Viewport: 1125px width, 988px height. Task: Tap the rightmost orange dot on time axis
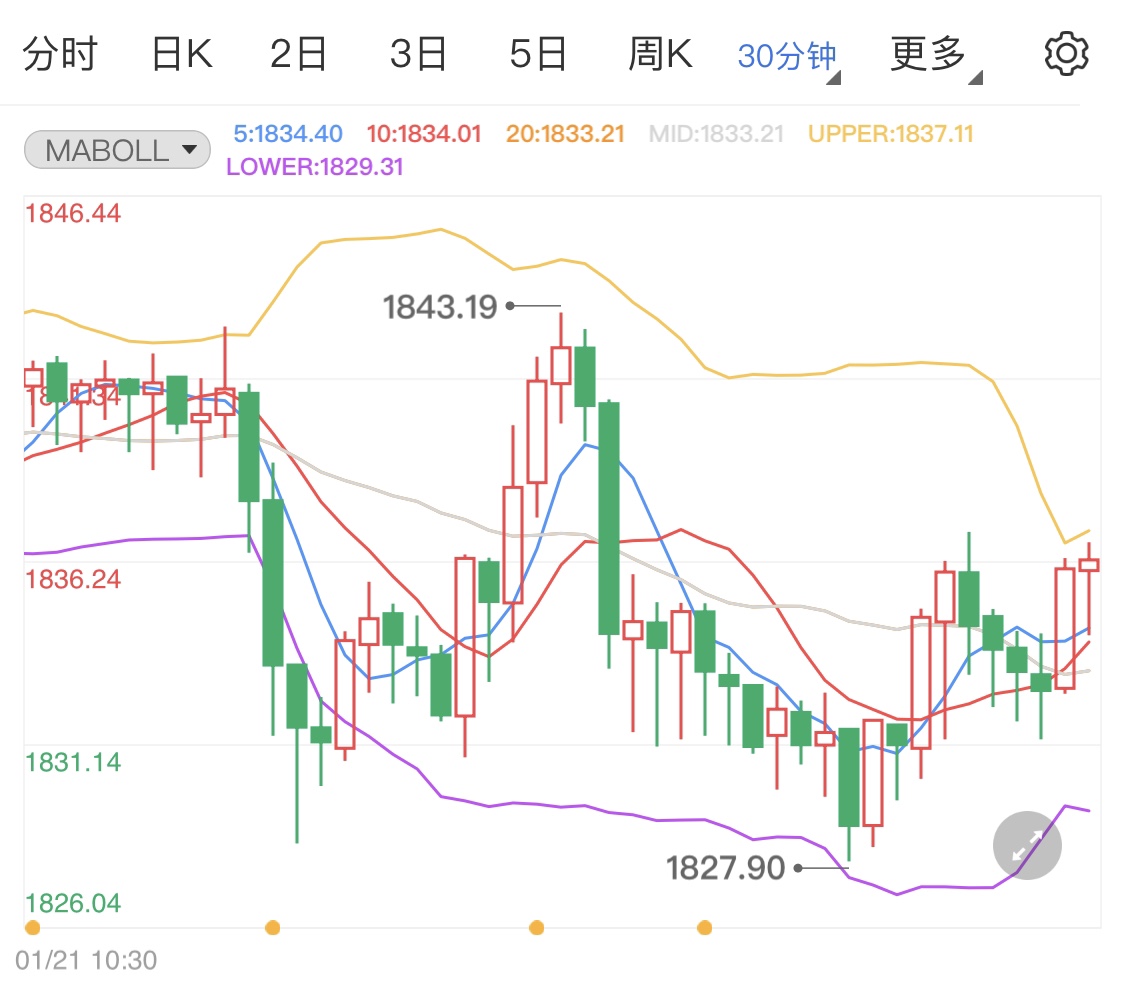point(705,928)
